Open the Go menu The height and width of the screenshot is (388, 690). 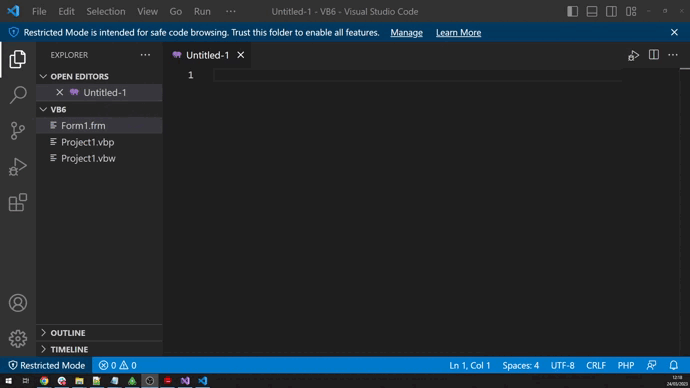(176, 11)
